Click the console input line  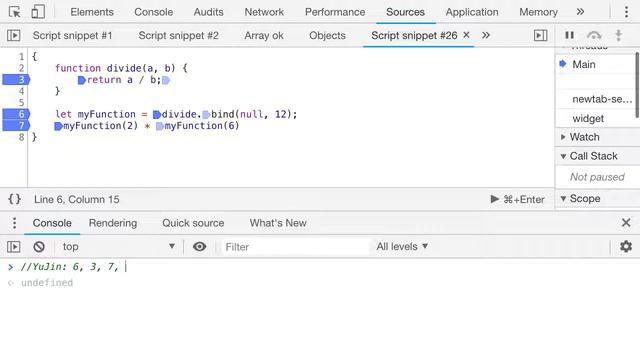[320, 267]
